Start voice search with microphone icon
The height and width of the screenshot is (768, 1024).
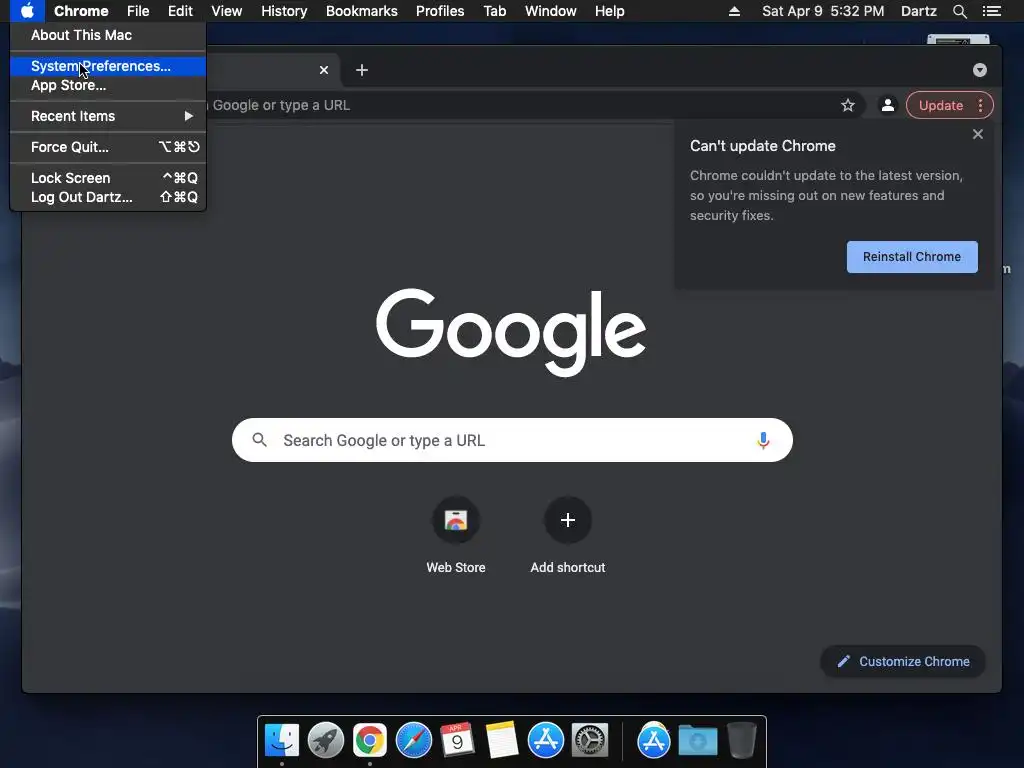tap(763, 440)
